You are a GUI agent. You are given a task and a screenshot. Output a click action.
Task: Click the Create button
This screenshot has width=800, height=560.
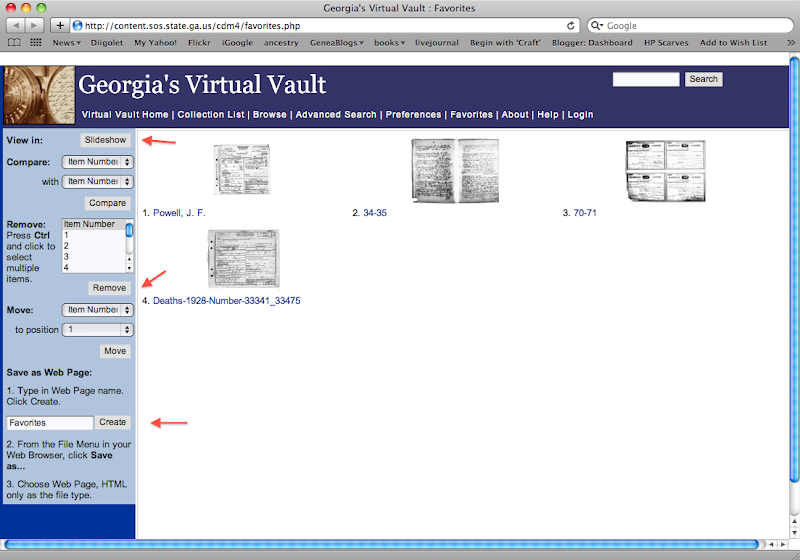point(112,422)
